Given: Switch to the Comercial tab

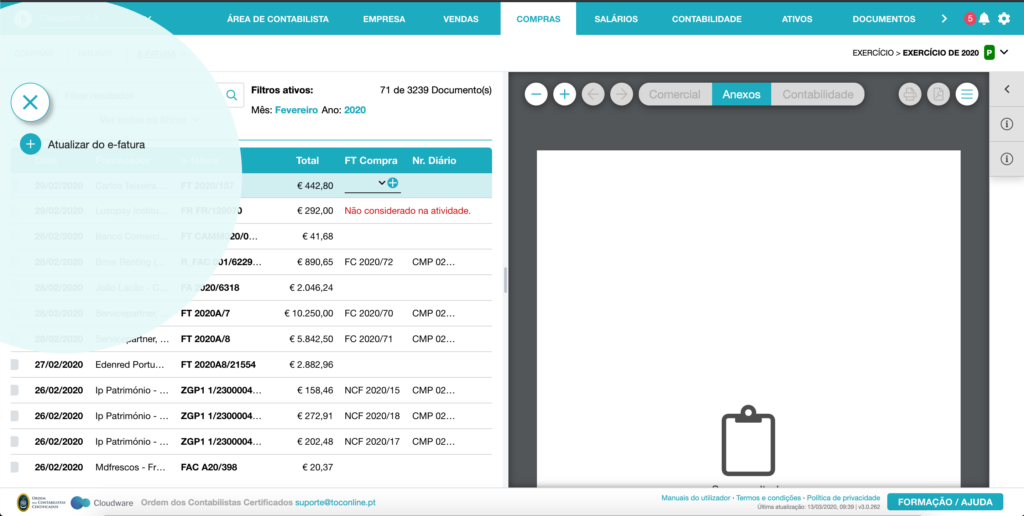Looking at the screenshot, I should click(675, 95).
